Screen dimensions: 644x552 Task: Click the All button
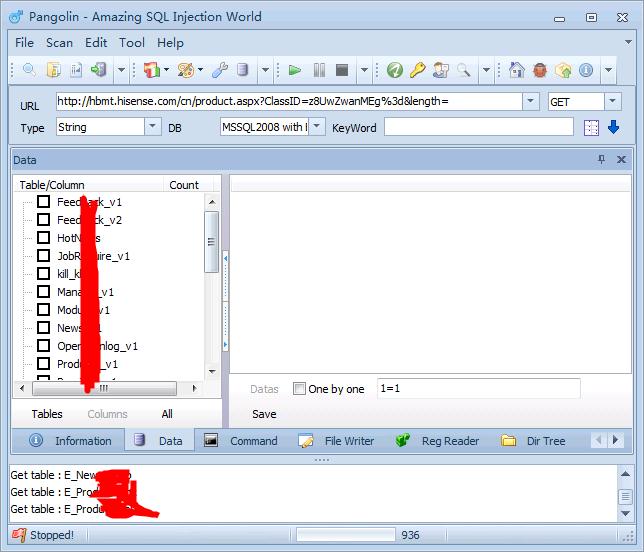pos(167,414)
